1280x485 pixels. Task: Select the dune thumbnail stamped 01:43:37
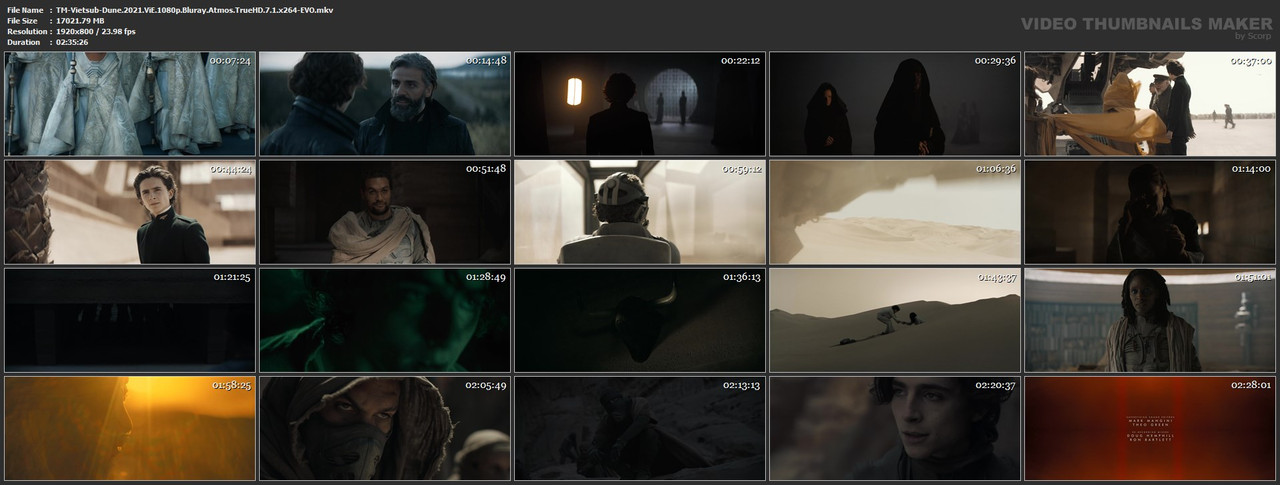(x=895, y=320)
